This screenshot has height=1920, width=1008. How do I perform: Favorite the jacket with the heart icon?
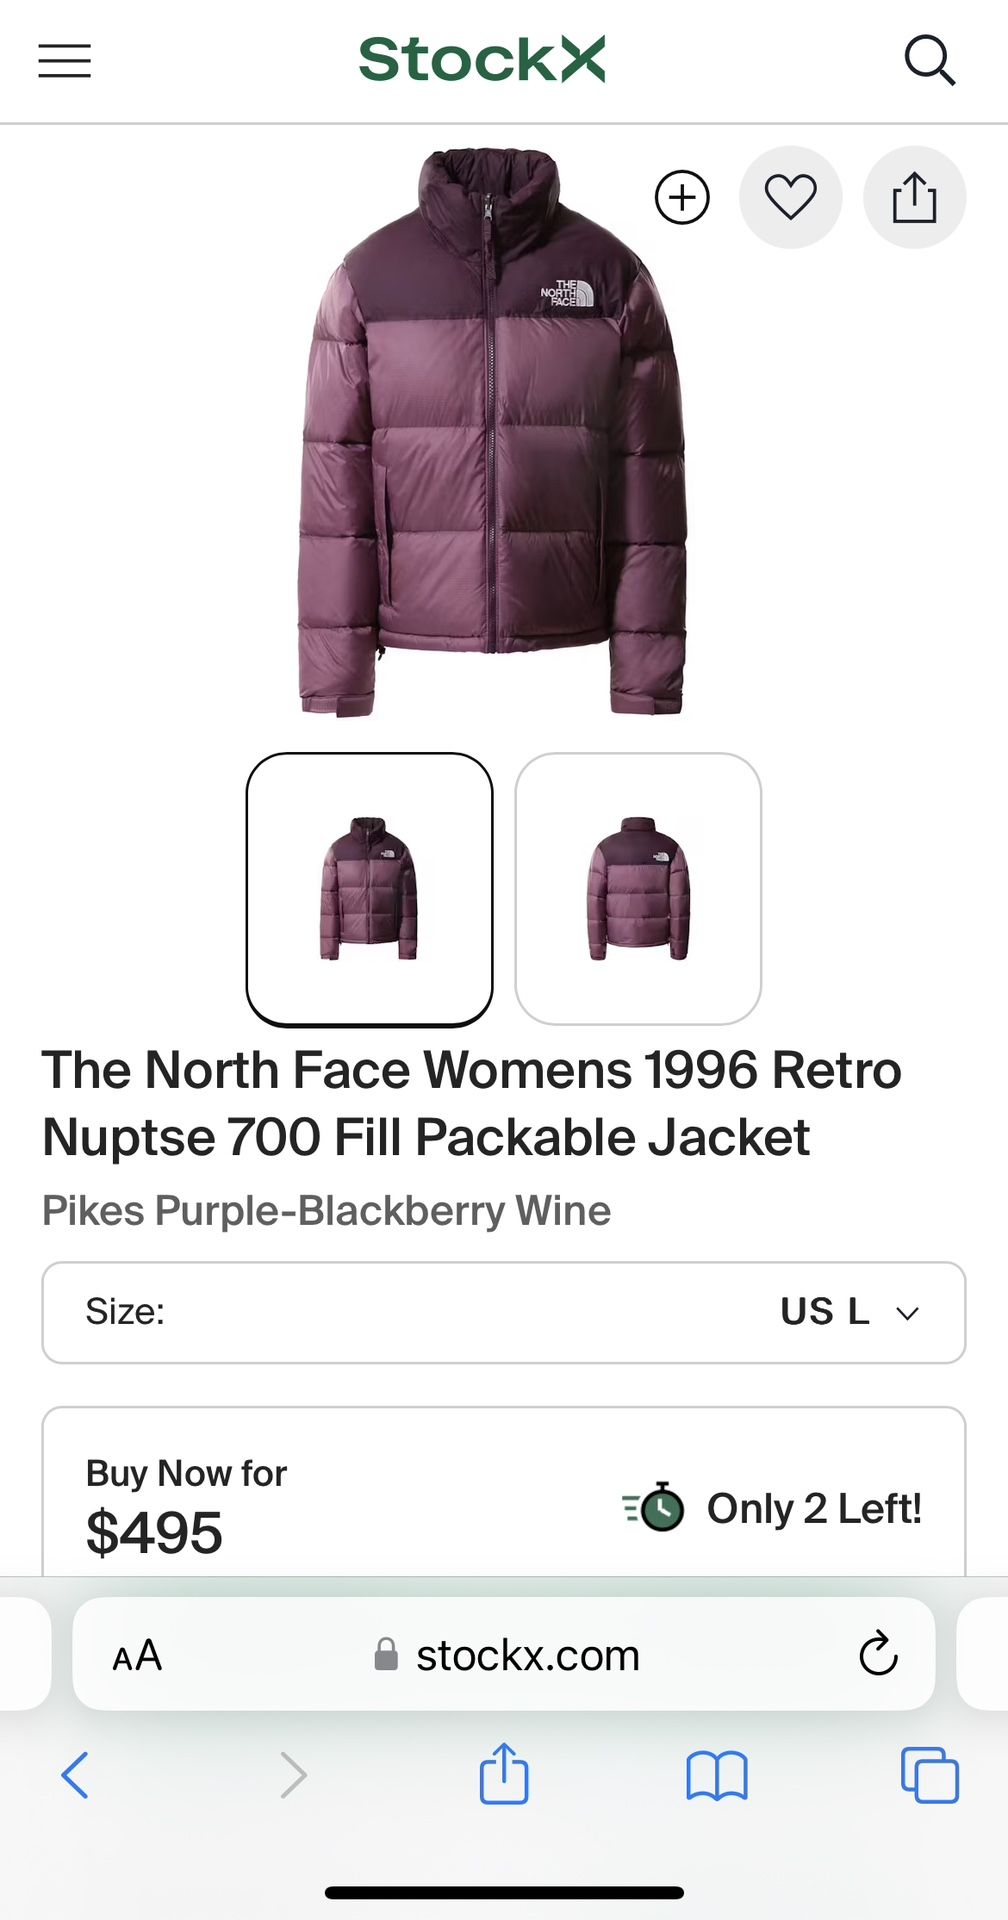790,197
